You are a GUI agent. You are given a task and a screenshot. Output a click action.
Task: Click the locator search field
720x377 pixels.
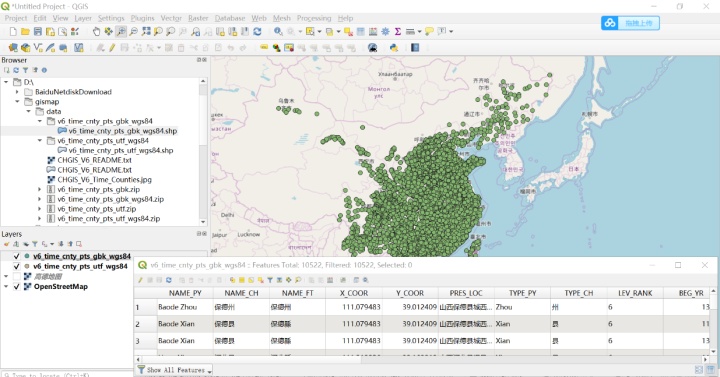(67, 374)
